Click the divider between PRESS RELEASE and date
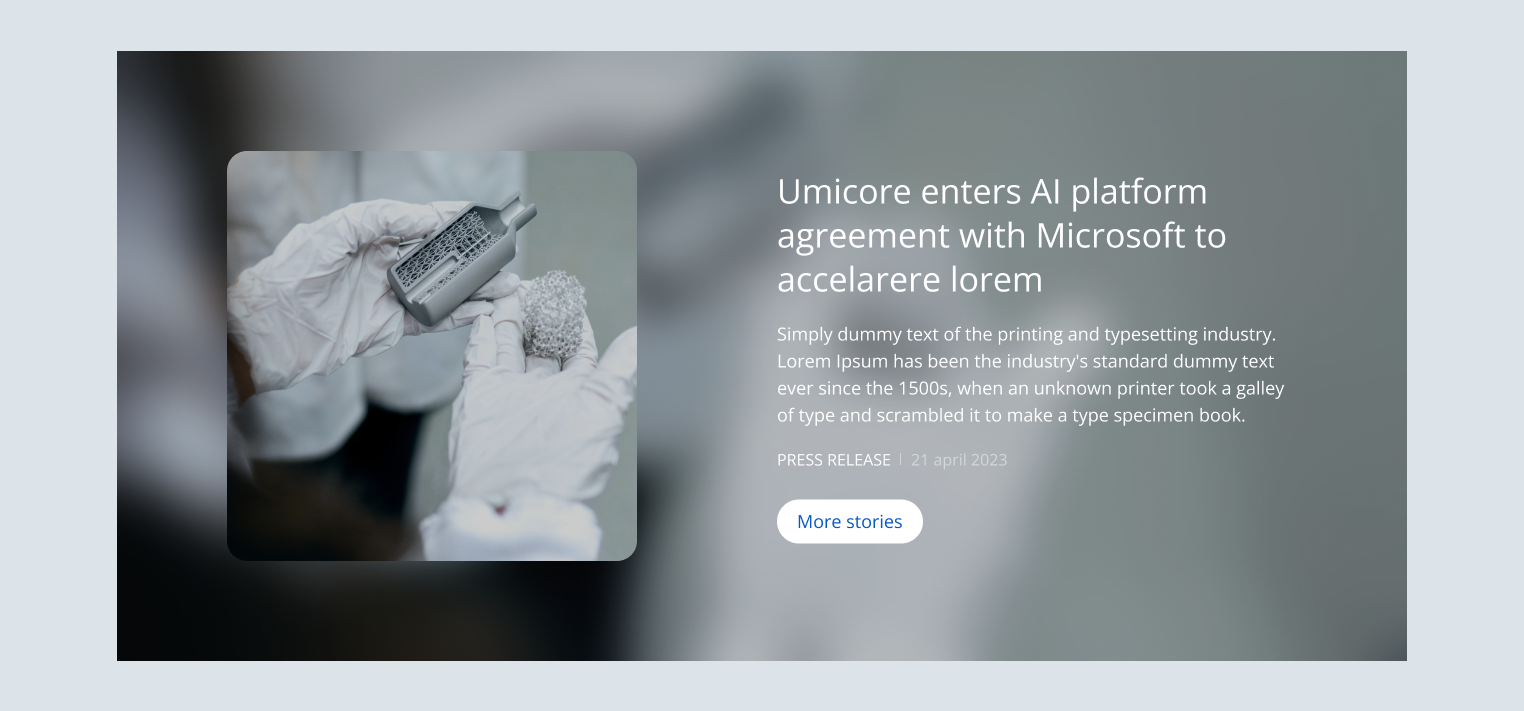 (900, 459)
